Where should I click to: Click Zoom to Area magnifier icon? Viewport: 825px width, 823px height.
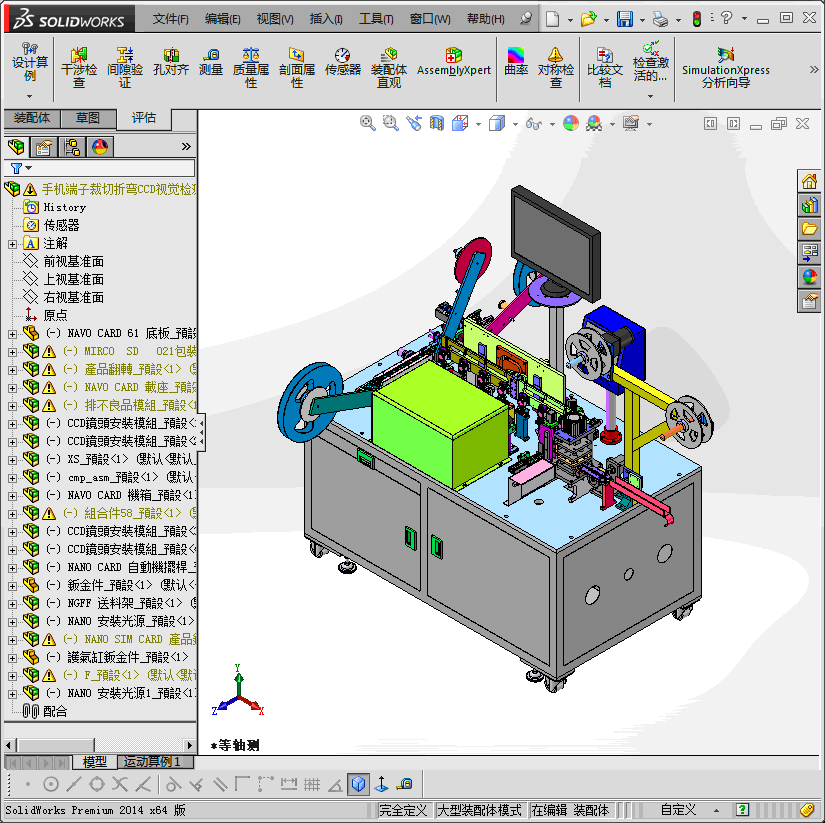(x=390, y=123)
